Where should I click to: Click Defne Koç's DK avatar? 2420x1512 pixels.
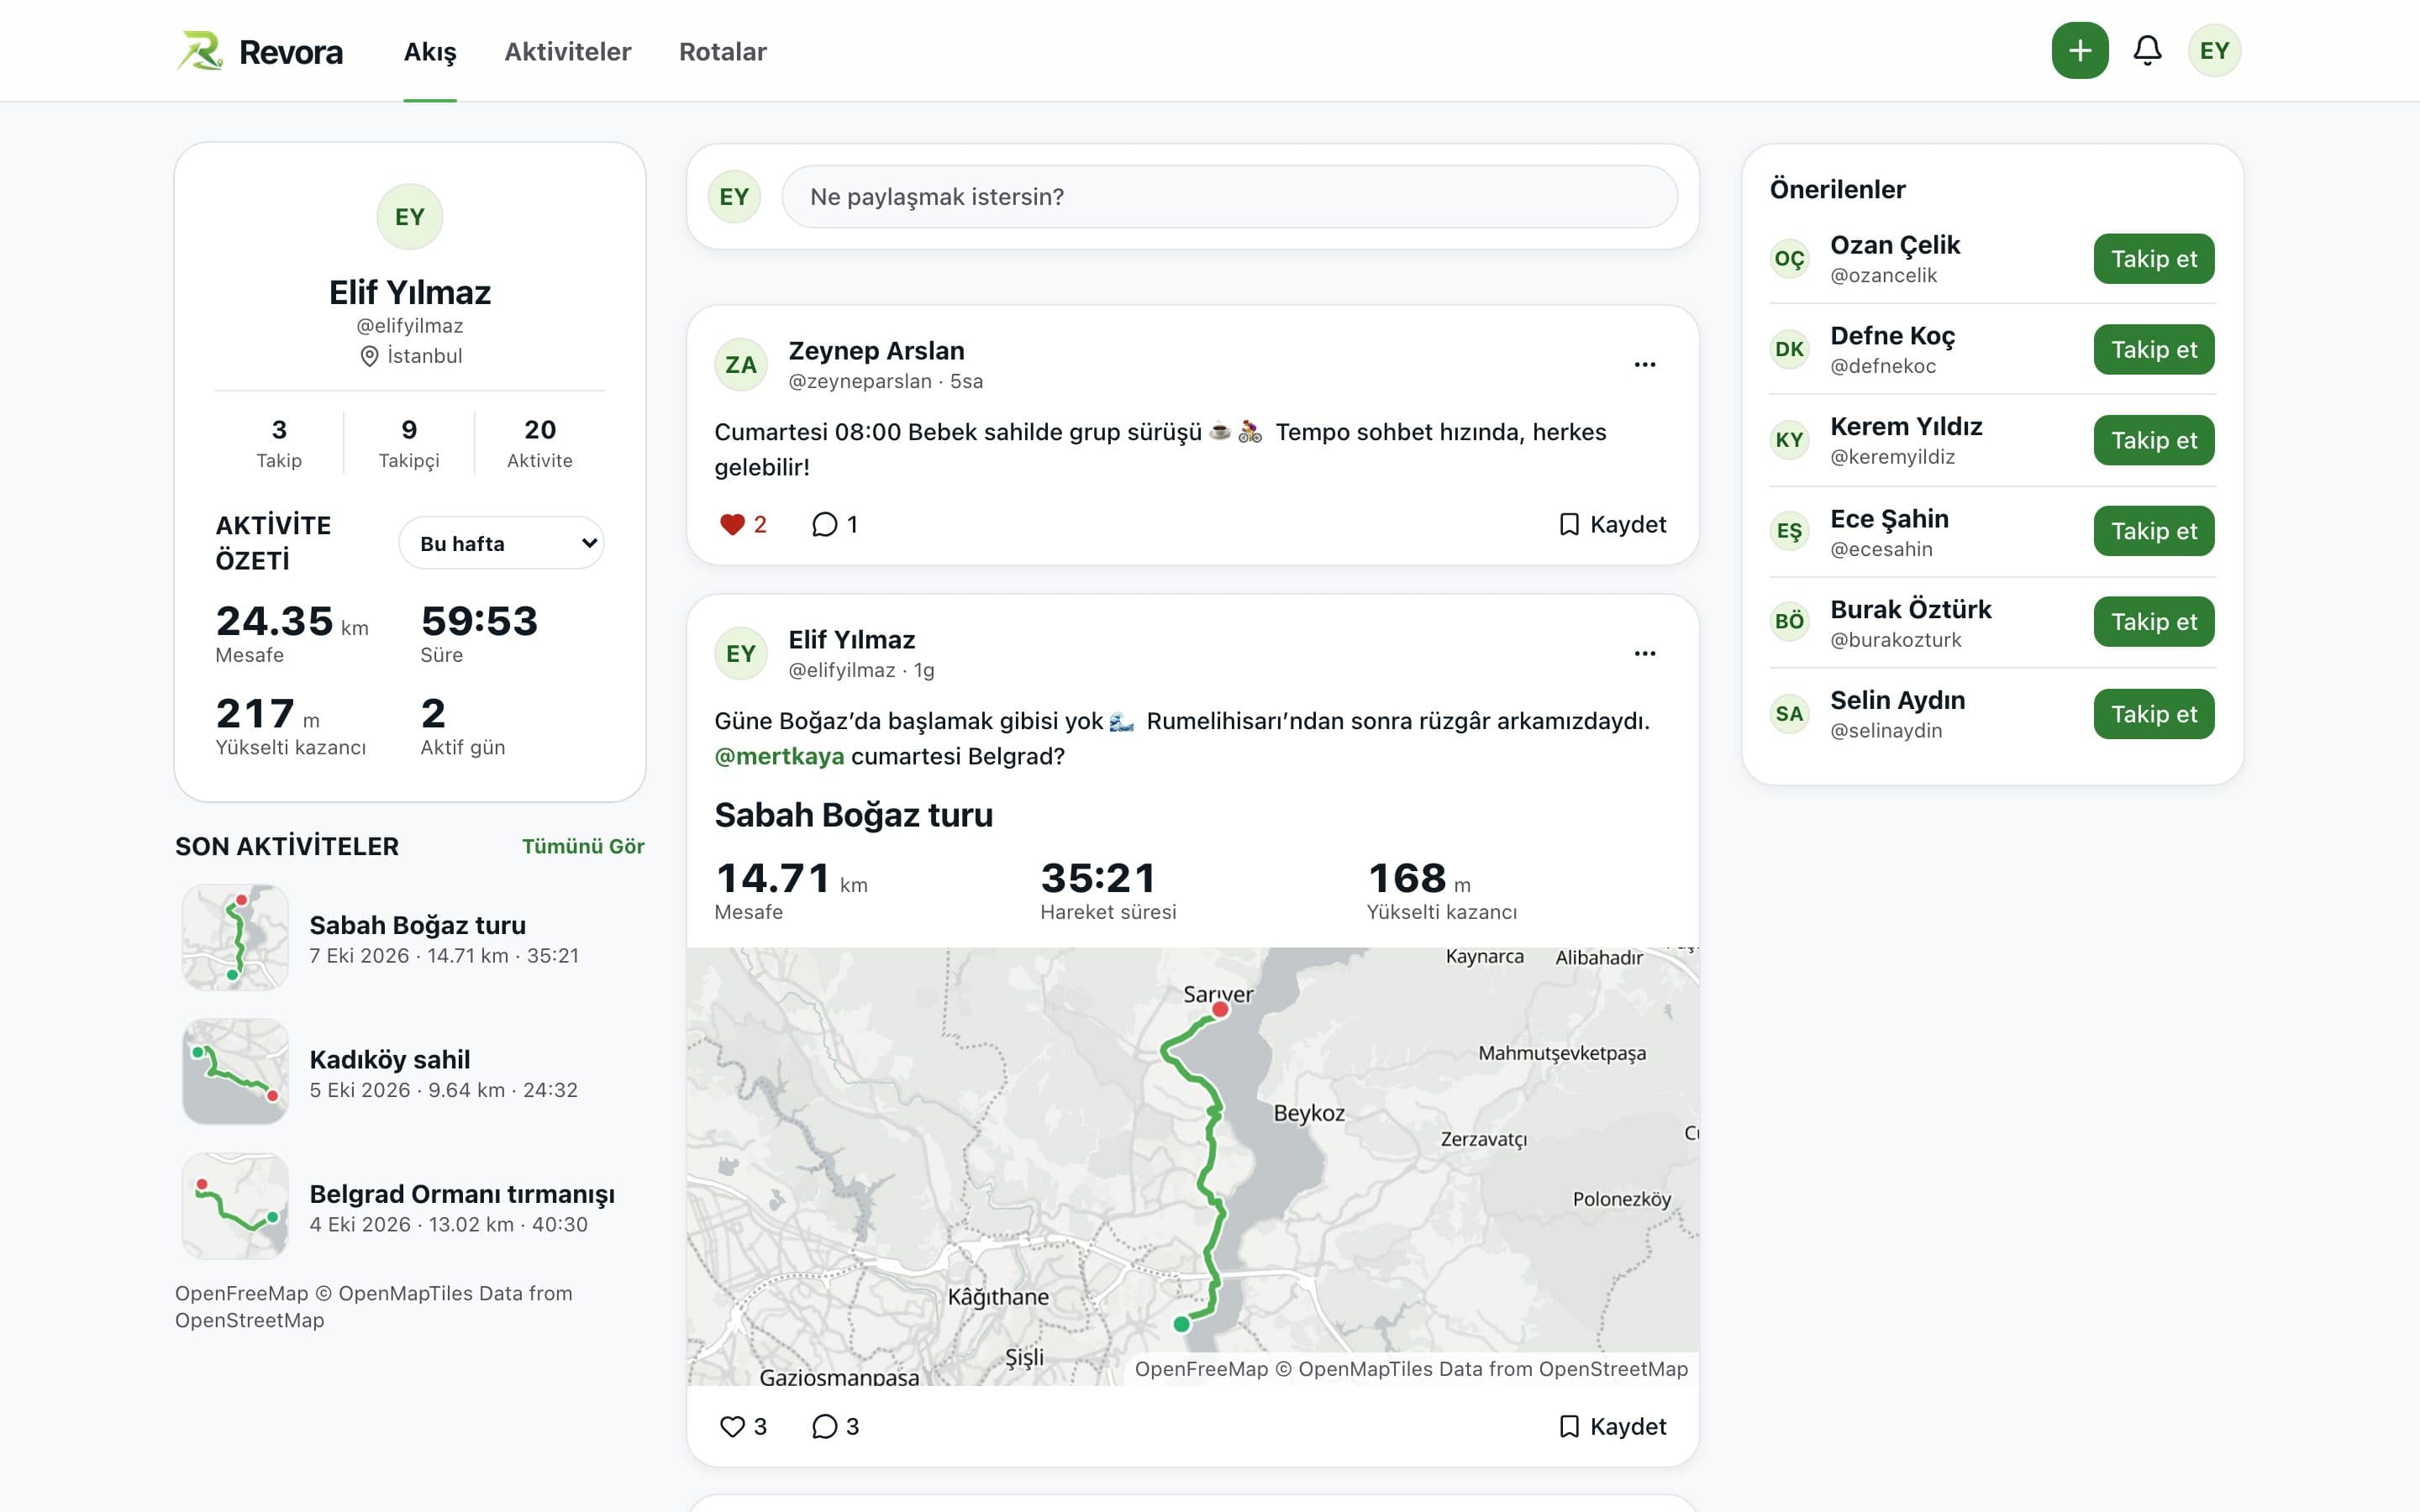1789,349
